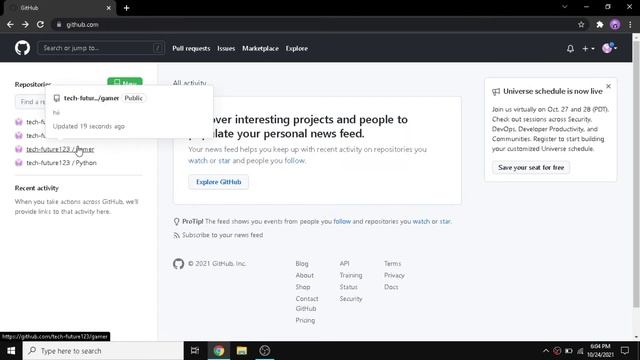Viewport: 640px width, 360px height.
Task: Click the 'follow' link in the ProTip line
Action: pyautogui.click(x=342, y=222)
